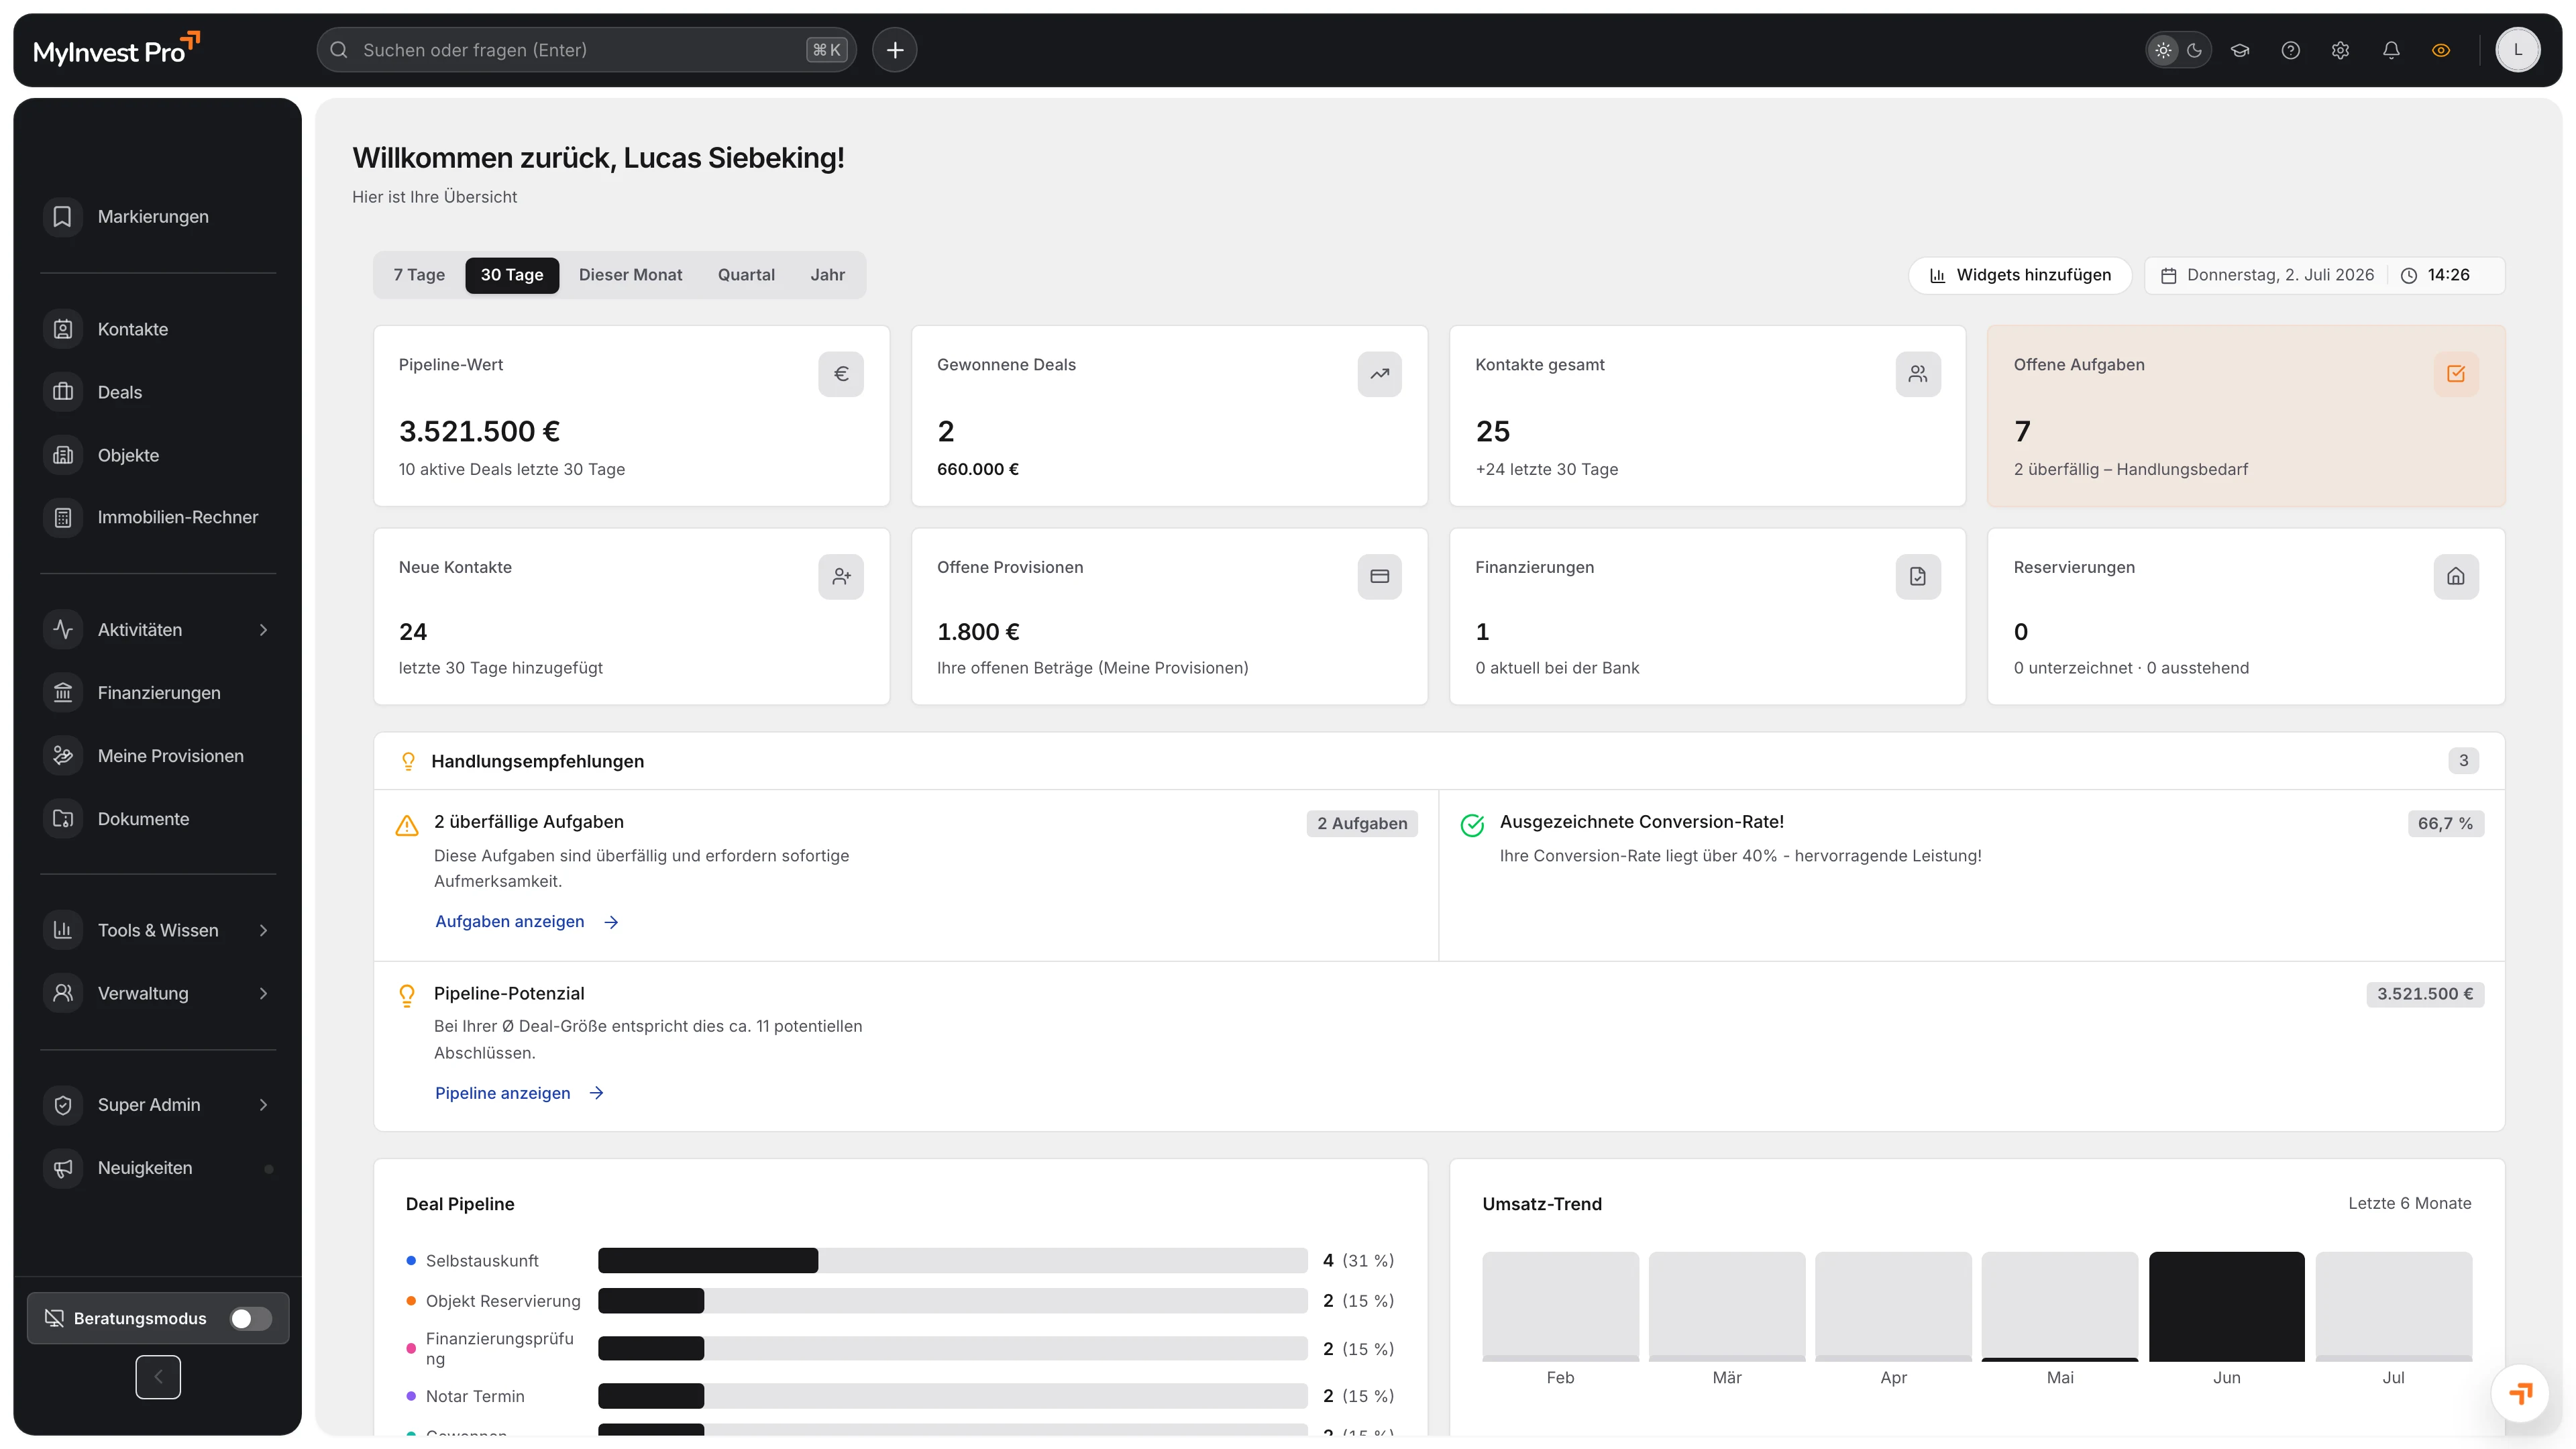Switch to light mode sun icon
This screenshot has height=1449, width=2576.
coord(2163,50)
